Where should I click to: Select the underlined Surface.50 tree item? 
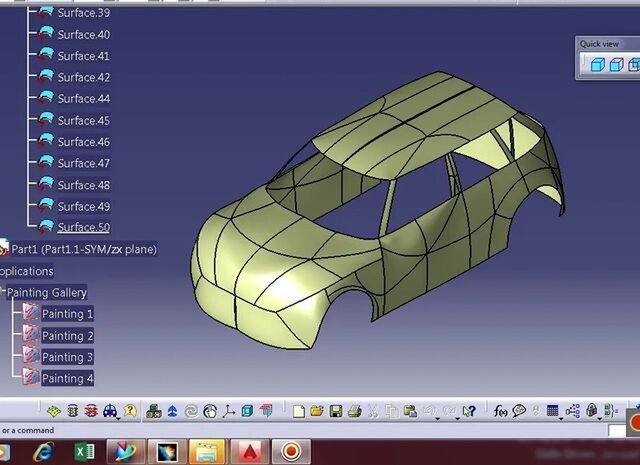84,227
